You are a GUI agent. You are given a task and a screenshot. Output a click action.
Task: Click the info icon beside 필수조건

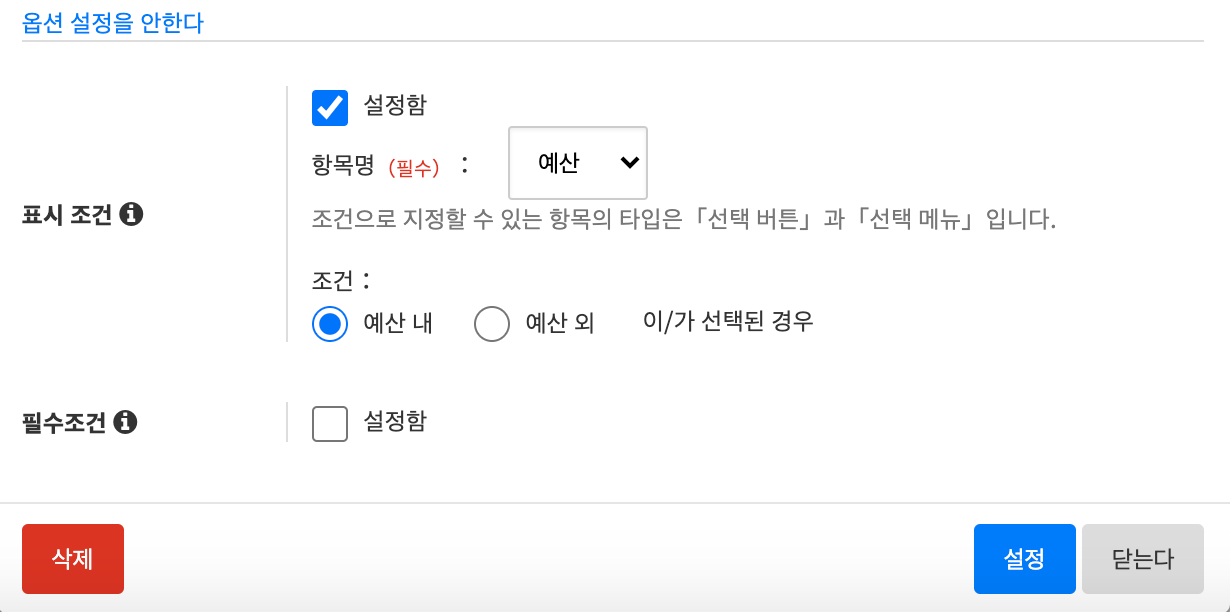click(x=125, y=422)
